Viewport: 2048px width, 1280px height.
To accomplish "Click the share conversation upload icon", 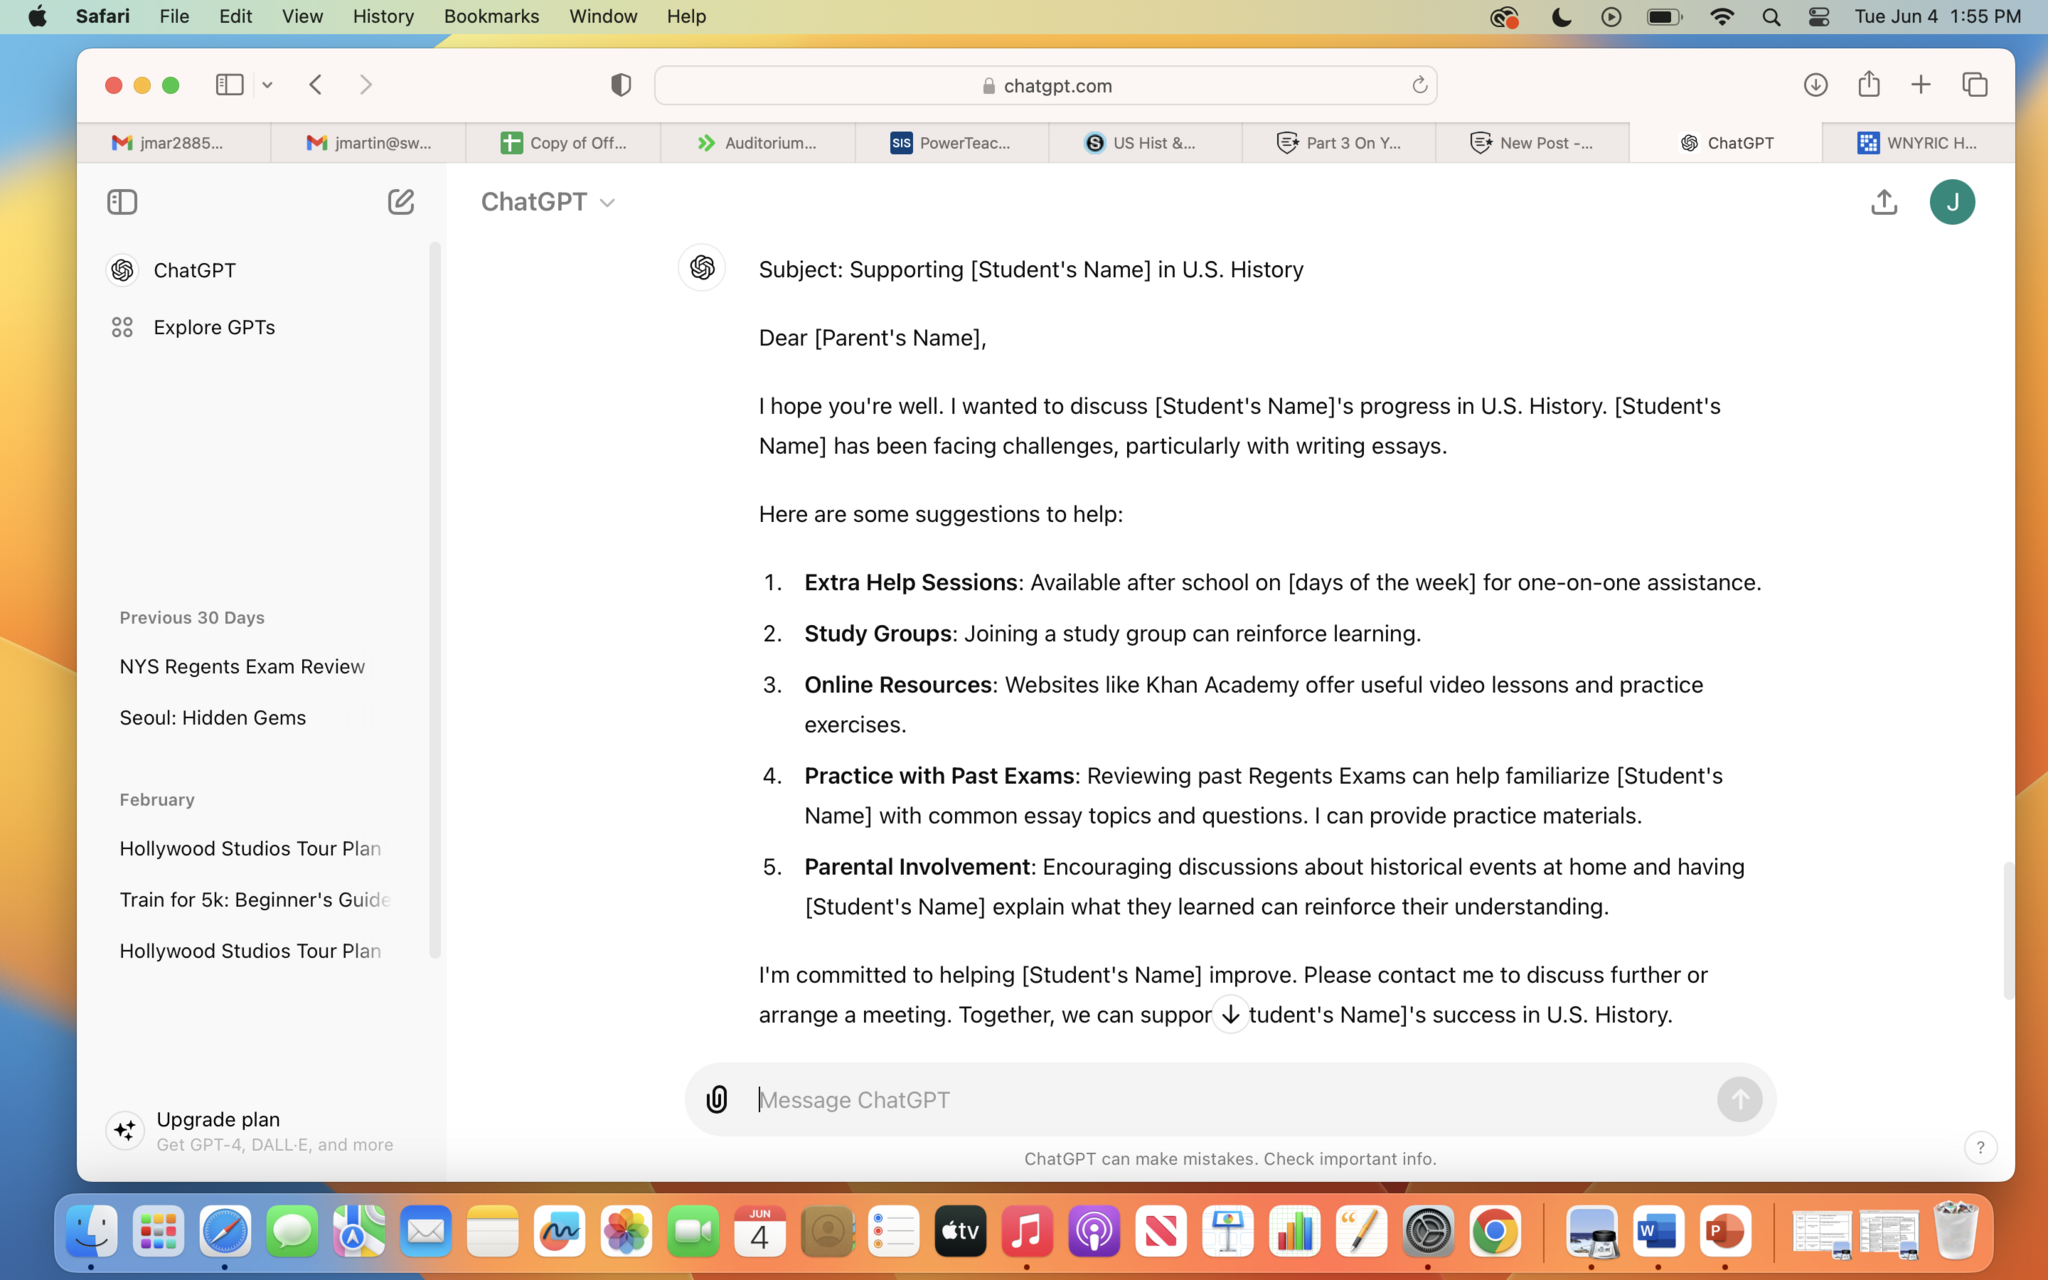I will tap(1883, 202).
